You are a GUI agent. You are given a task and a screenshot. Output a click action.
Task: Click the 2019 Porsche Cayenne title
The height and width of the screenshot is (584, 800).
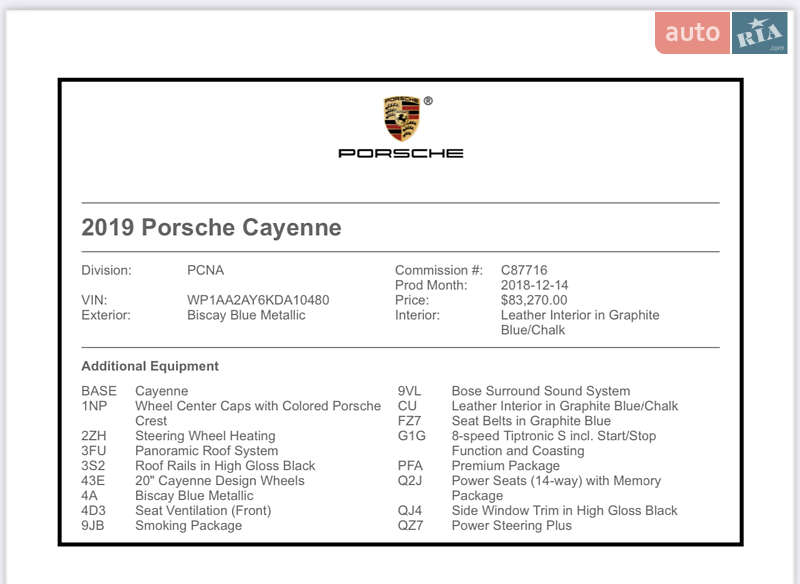[x=211, y=228]
